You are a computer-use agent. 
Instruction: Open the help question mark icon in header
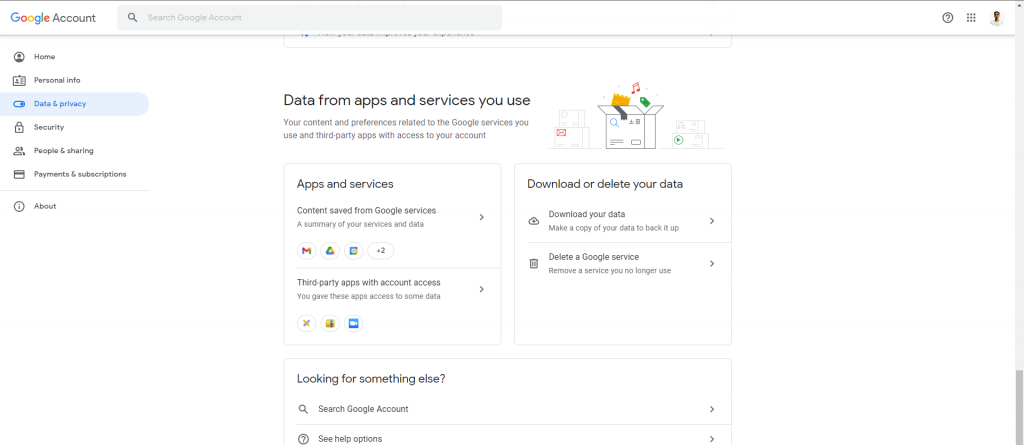click(x=948, y=18)
